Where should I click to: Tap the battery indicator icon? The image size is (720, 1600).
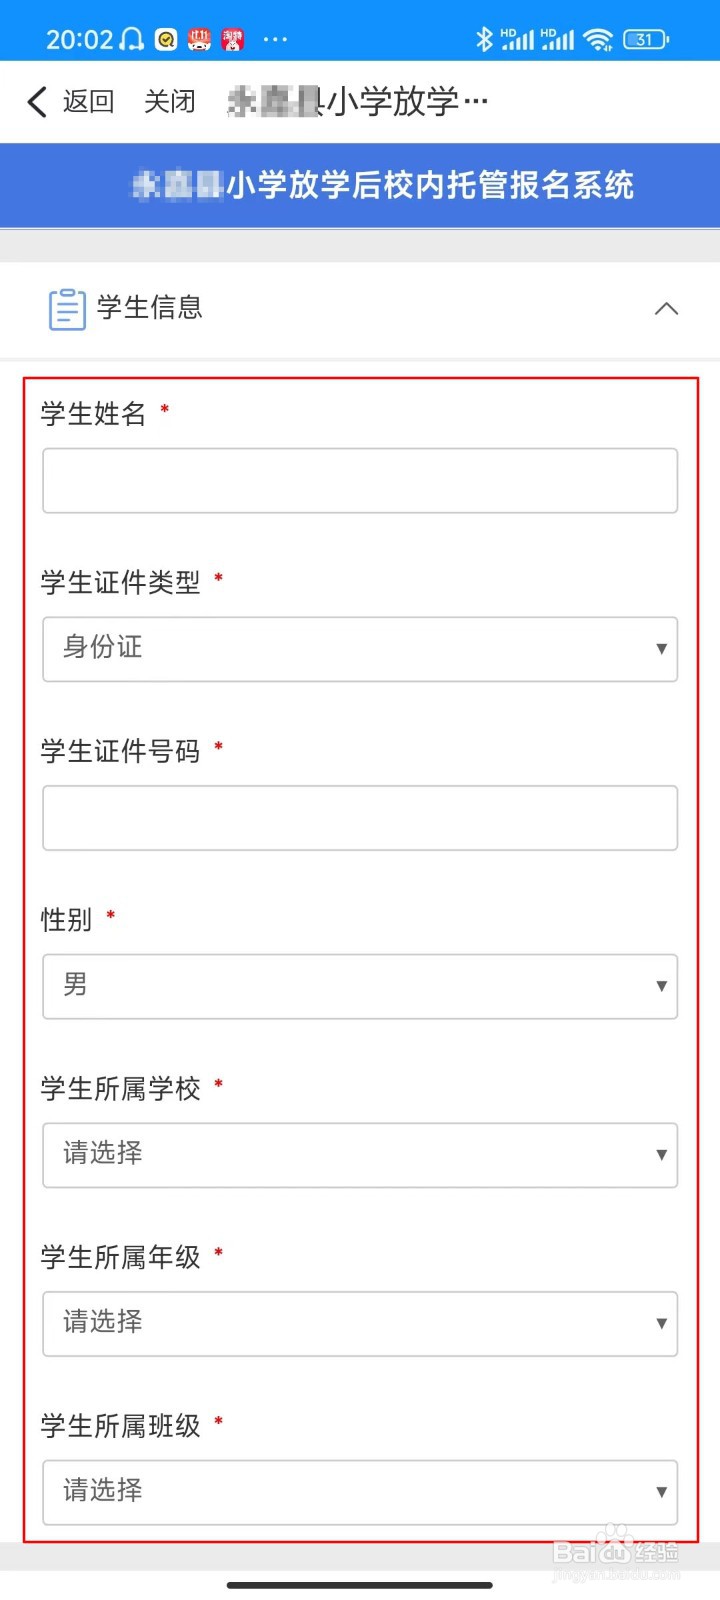tap(645, 39)
